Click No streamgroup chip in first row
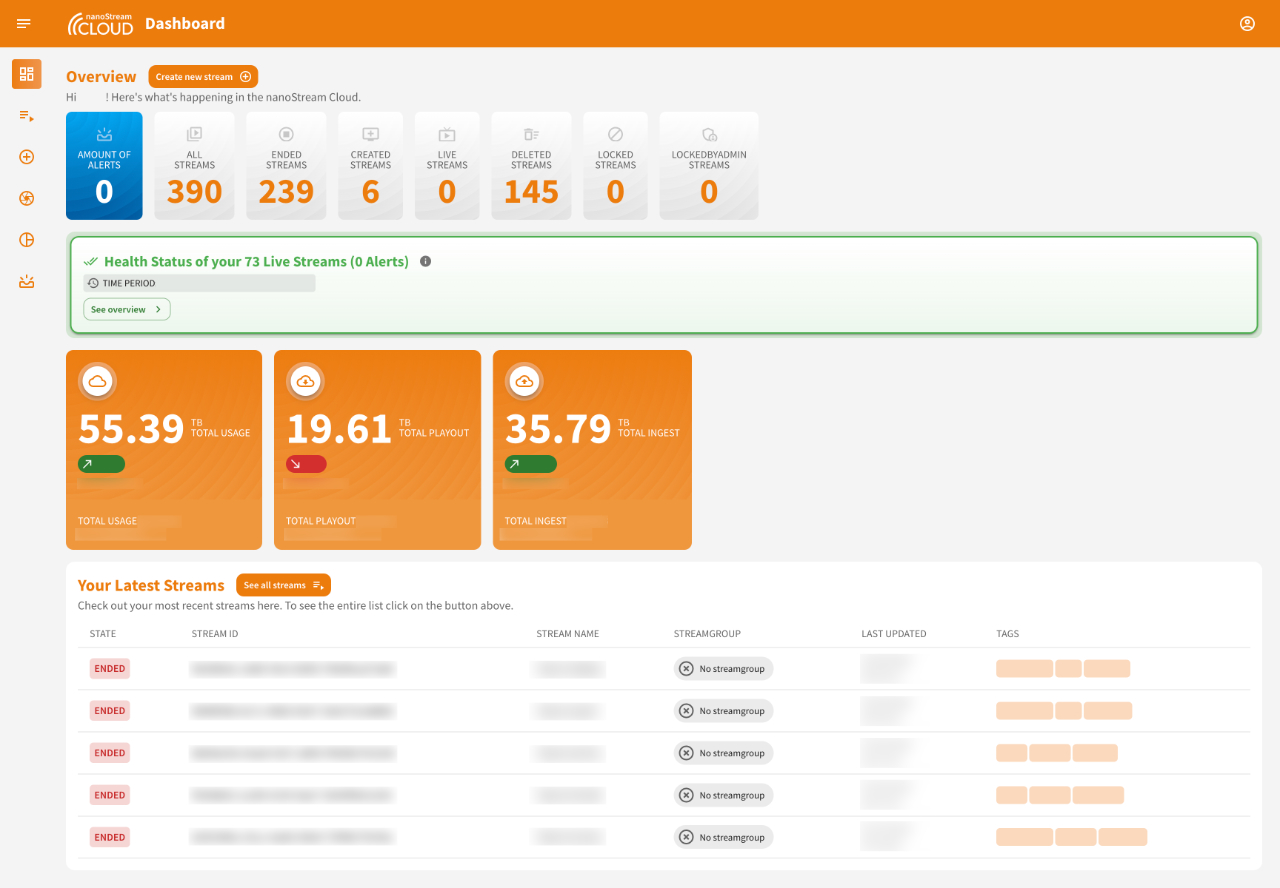 coord(724,669)
